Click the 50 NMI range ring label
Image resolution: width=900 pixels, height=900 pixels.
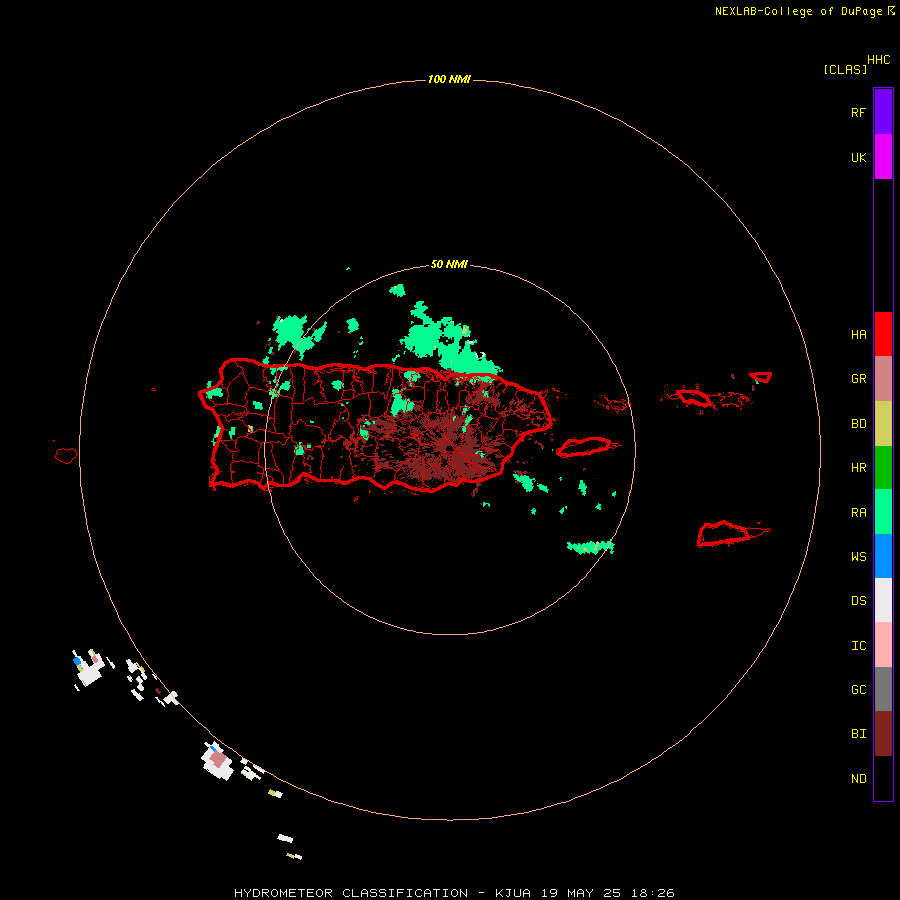449,264
